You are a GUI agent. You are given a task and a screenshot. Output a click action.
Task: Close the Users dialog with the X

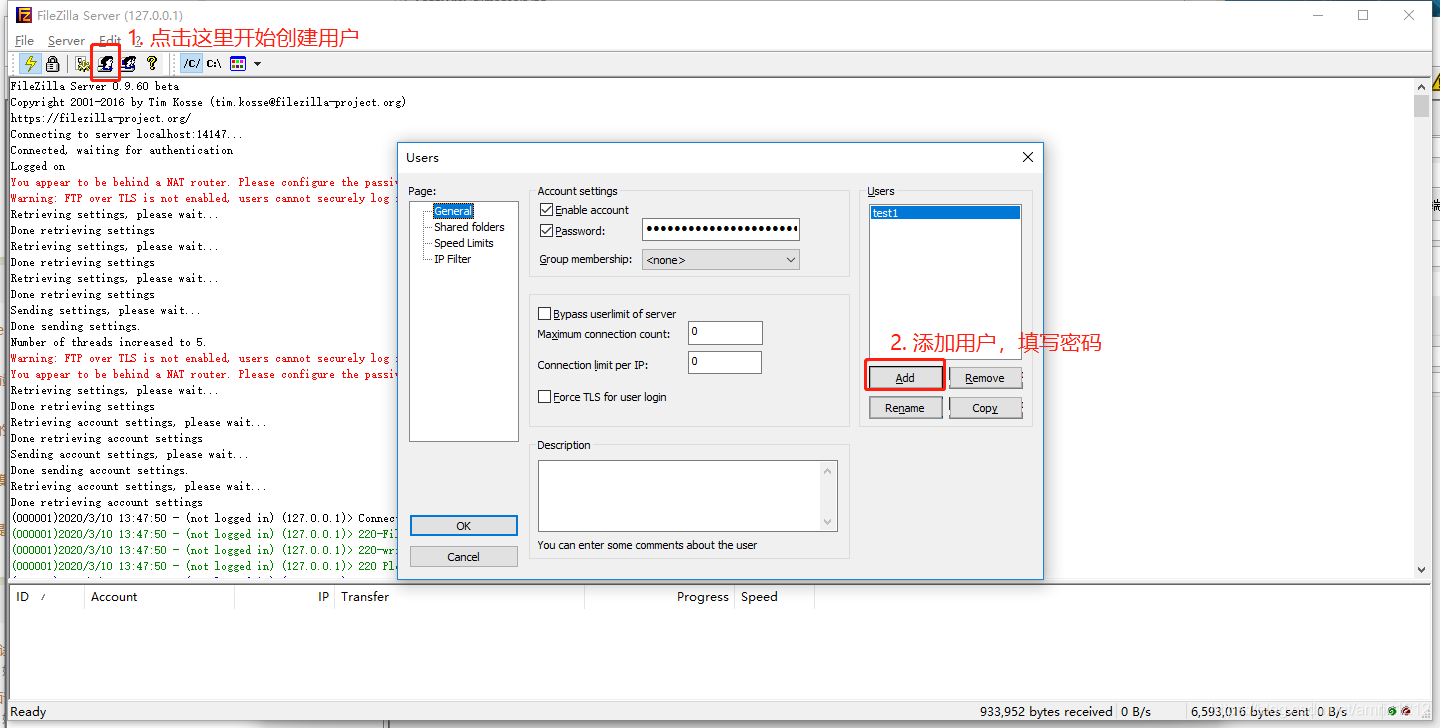pyautogui.click(x=1027, y=157)
